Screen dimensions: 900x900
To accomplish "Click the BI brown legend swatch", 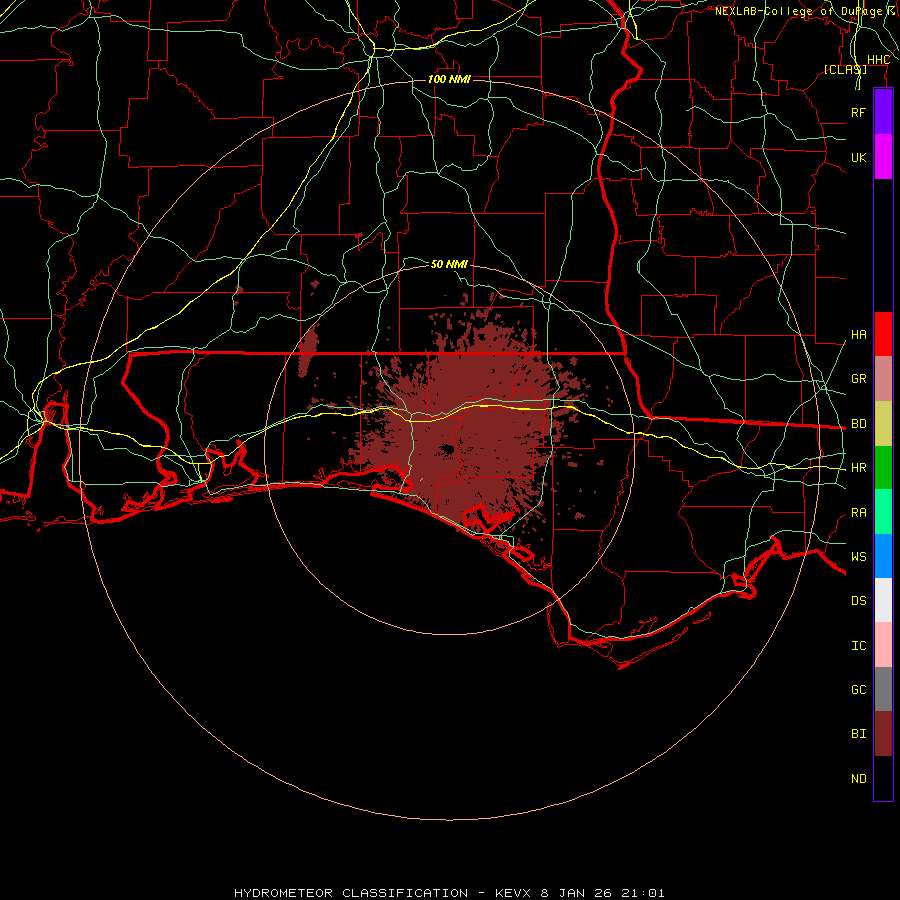I will pos(883,734).
